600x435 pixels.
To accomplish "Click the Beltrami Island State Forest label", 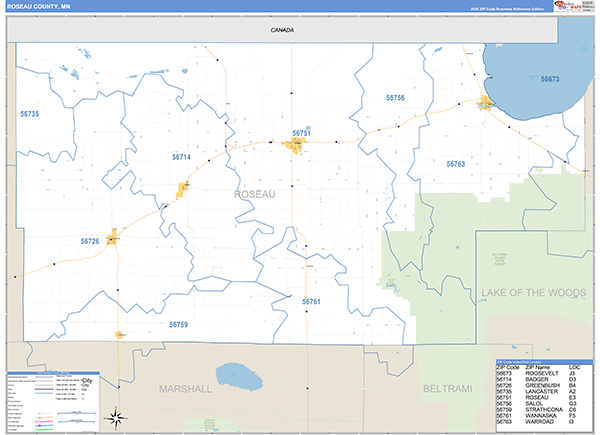I will click(500, 259).
